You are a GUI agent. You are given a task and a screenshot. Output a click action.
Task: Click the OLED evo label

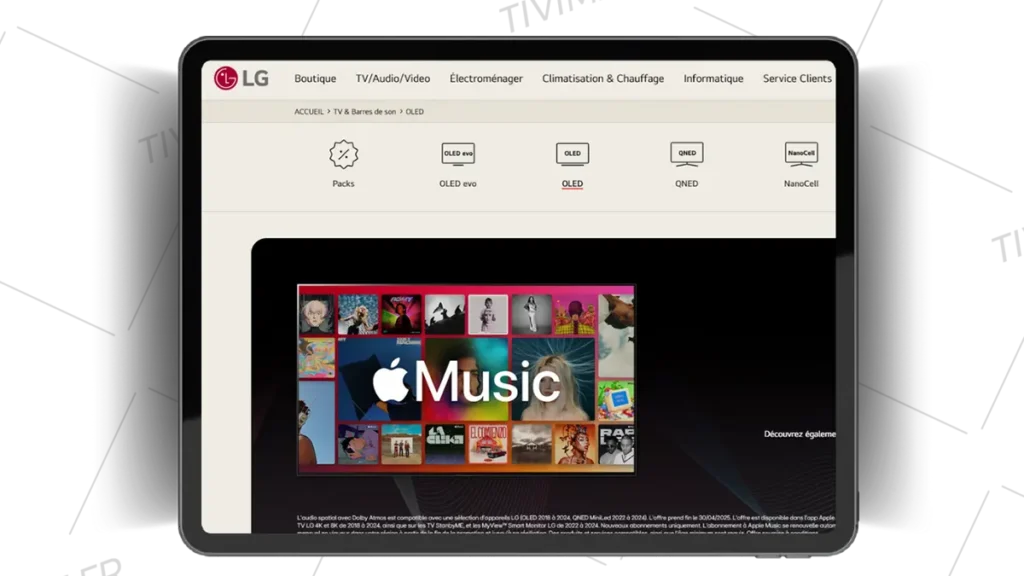(458, 184)
